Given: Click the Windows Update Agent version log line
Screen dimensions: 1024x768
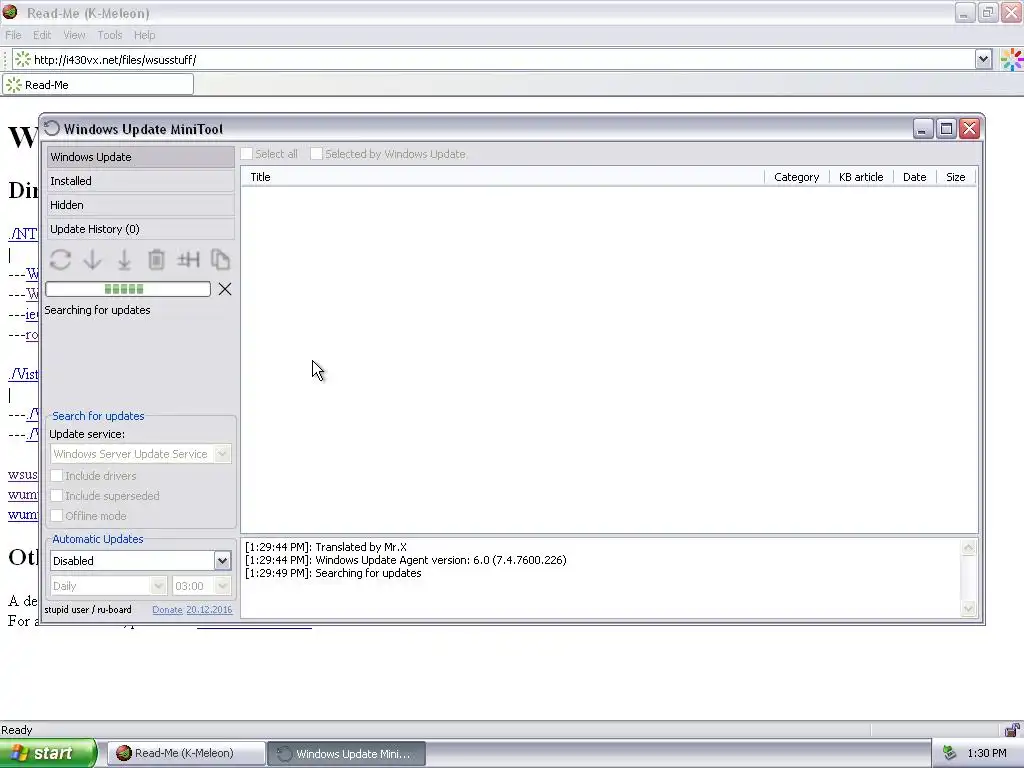Looking at the screenshot, I should point(406,560).
